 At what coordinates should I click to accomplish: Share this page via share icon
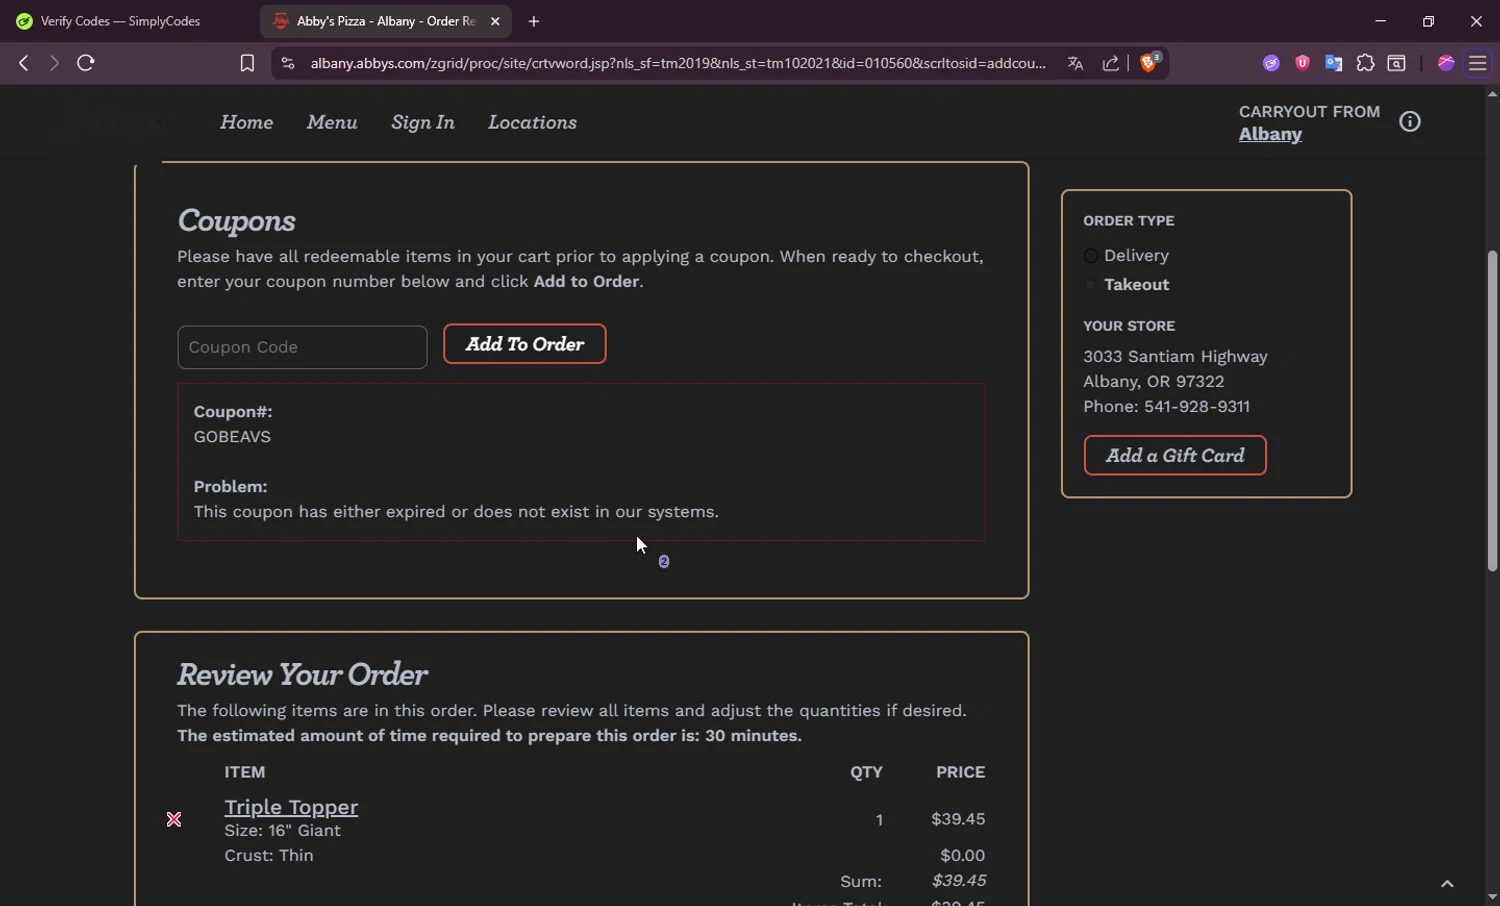point(1110,63)
